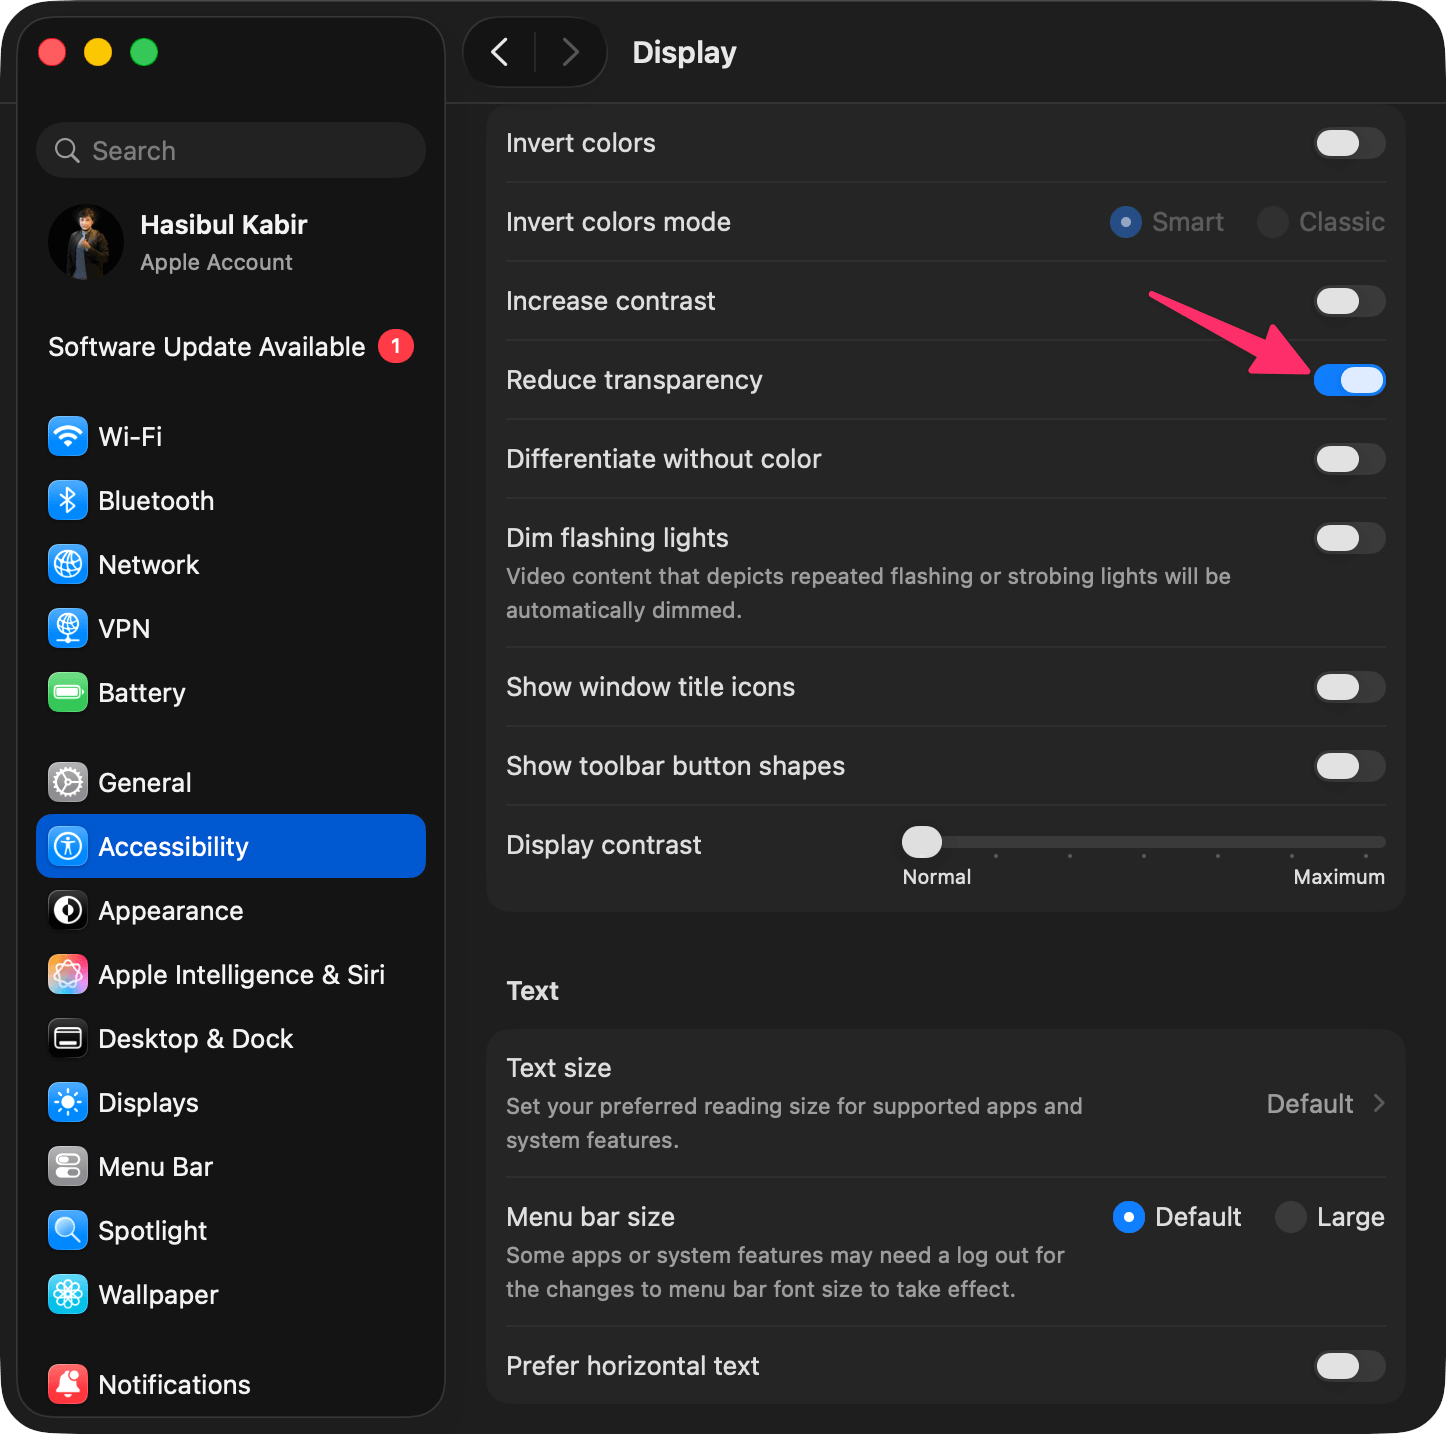Screen dimensions: 1446x1434
Task: Disable the Reduce transparency switch
Action: [1349, 380]
